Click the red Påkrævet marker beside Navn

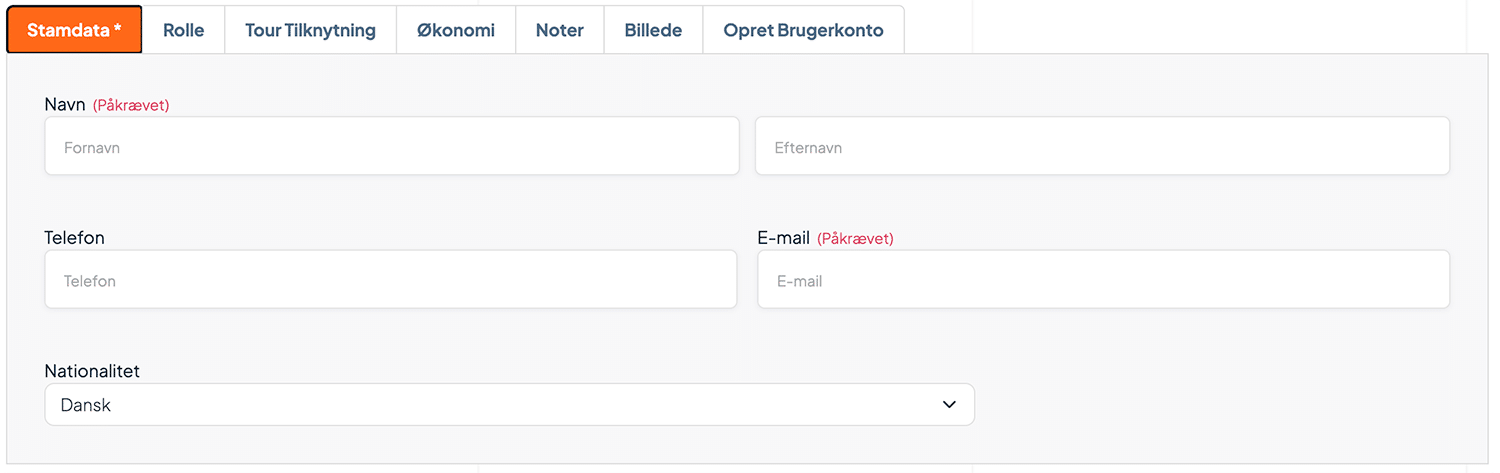click(x=131, y=105)
